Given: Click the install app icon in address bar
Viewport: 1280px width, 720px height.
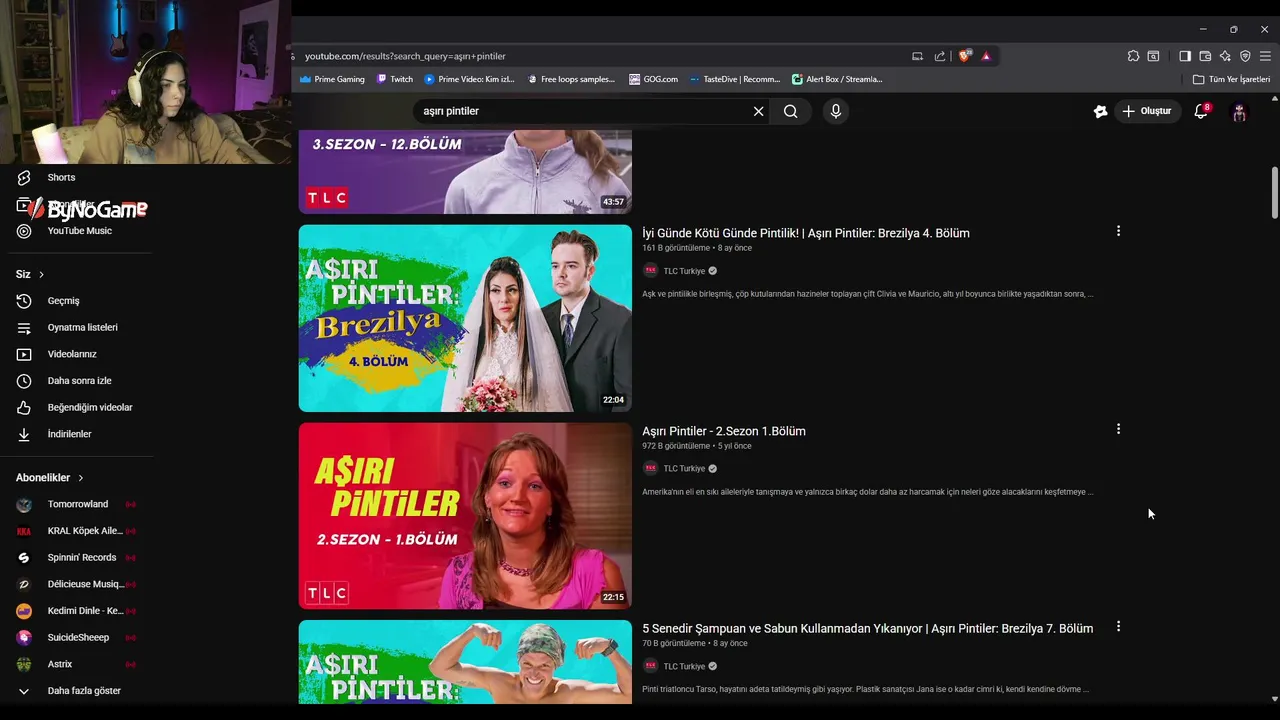Looking at the screenshot, I should tap(917, 56).
